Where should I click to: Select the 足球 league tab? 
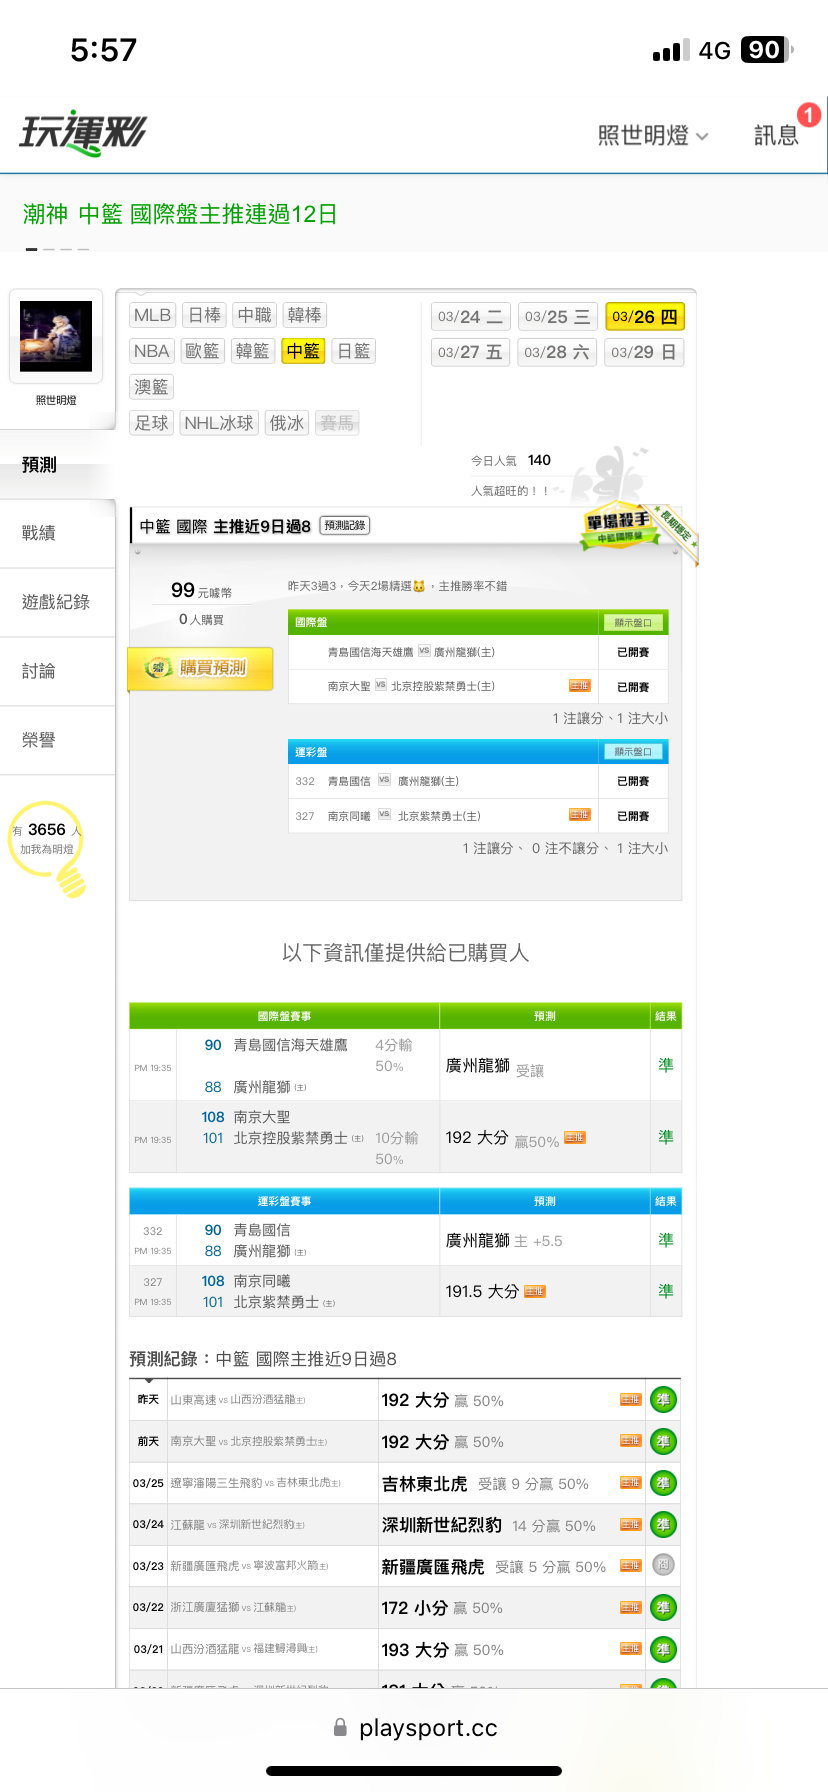(152, 423)
